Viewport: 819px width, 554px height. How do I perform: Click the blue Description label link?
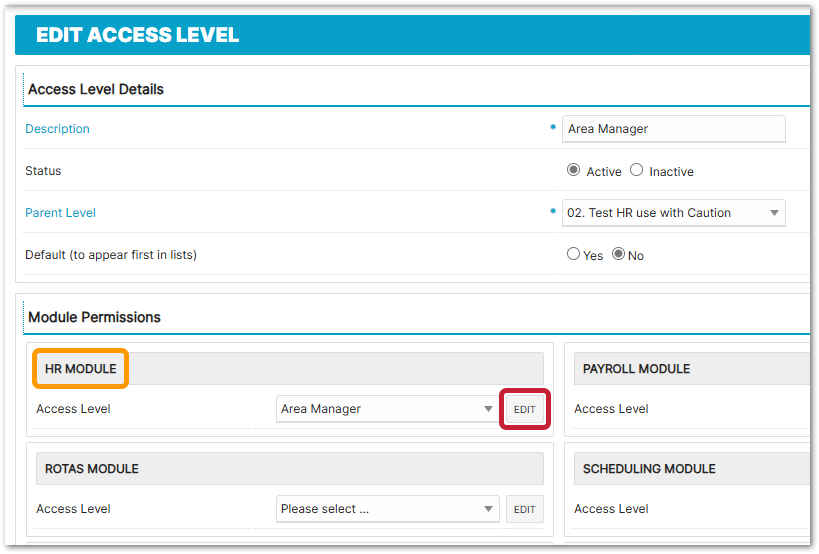57,129
